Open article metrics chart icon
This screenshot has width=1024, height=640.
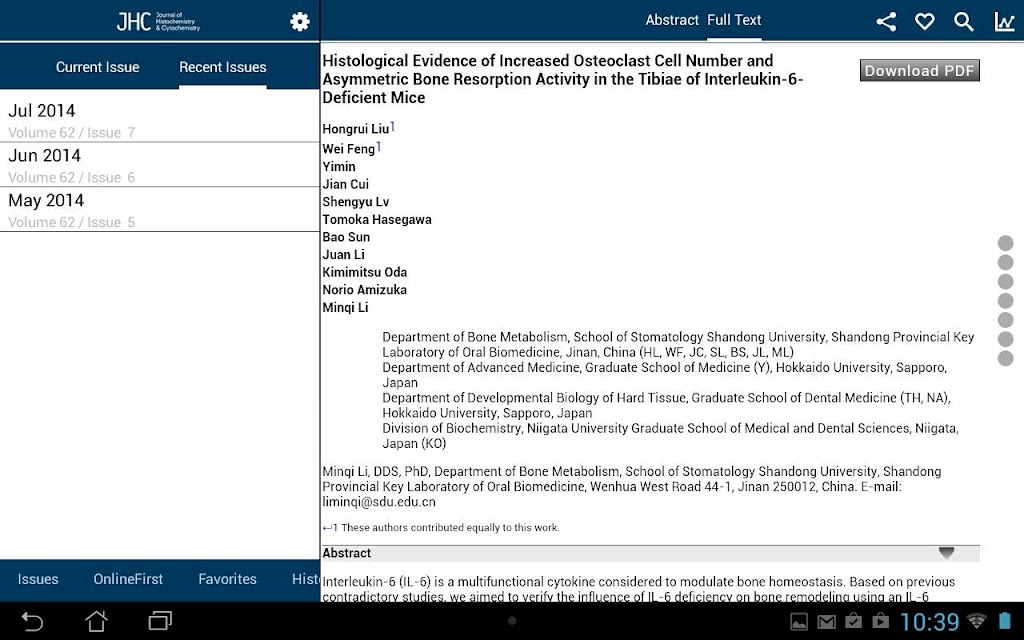click(x=1004, y=22)
